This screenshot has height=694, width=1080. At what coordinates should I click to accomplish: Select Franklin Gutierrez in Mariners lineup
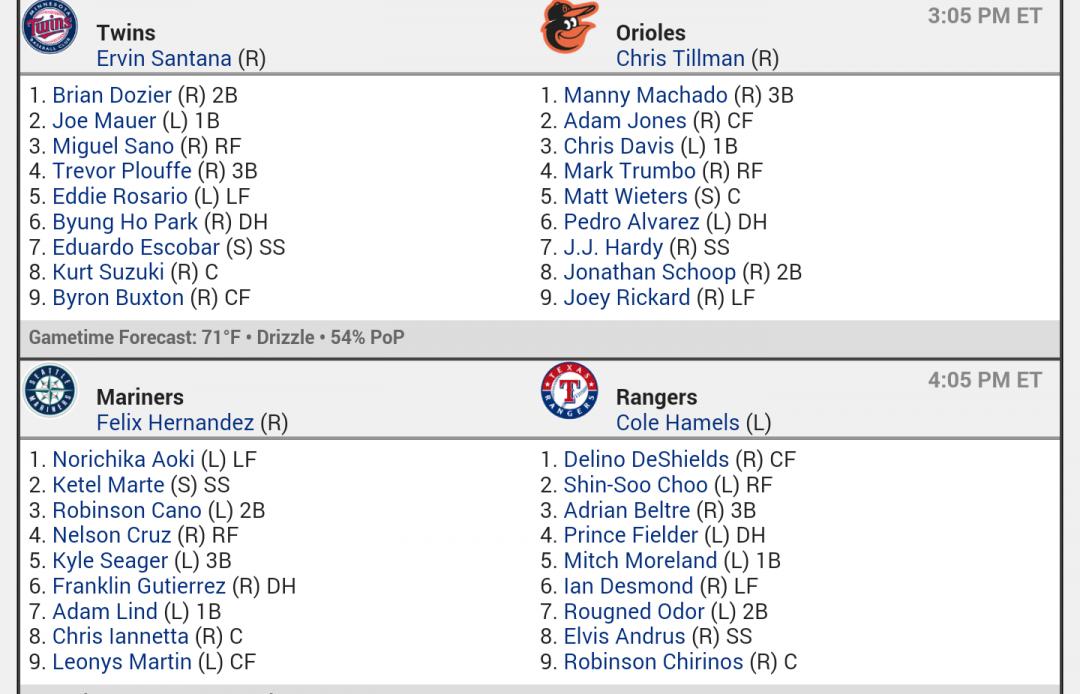[138, 586]
